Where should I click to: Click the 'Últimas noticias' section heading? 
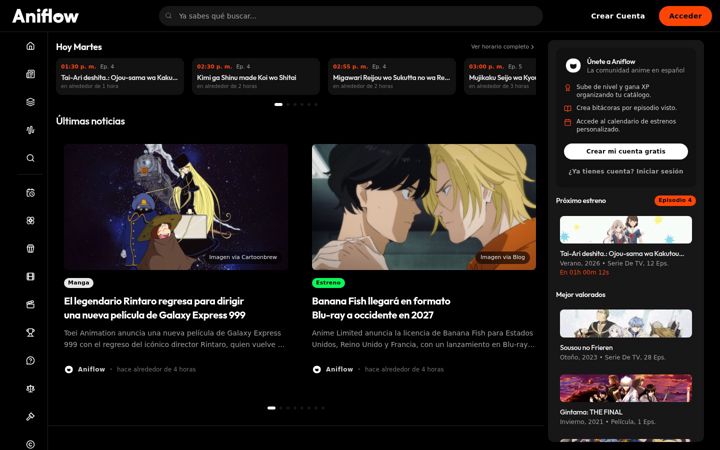[90, 121]
